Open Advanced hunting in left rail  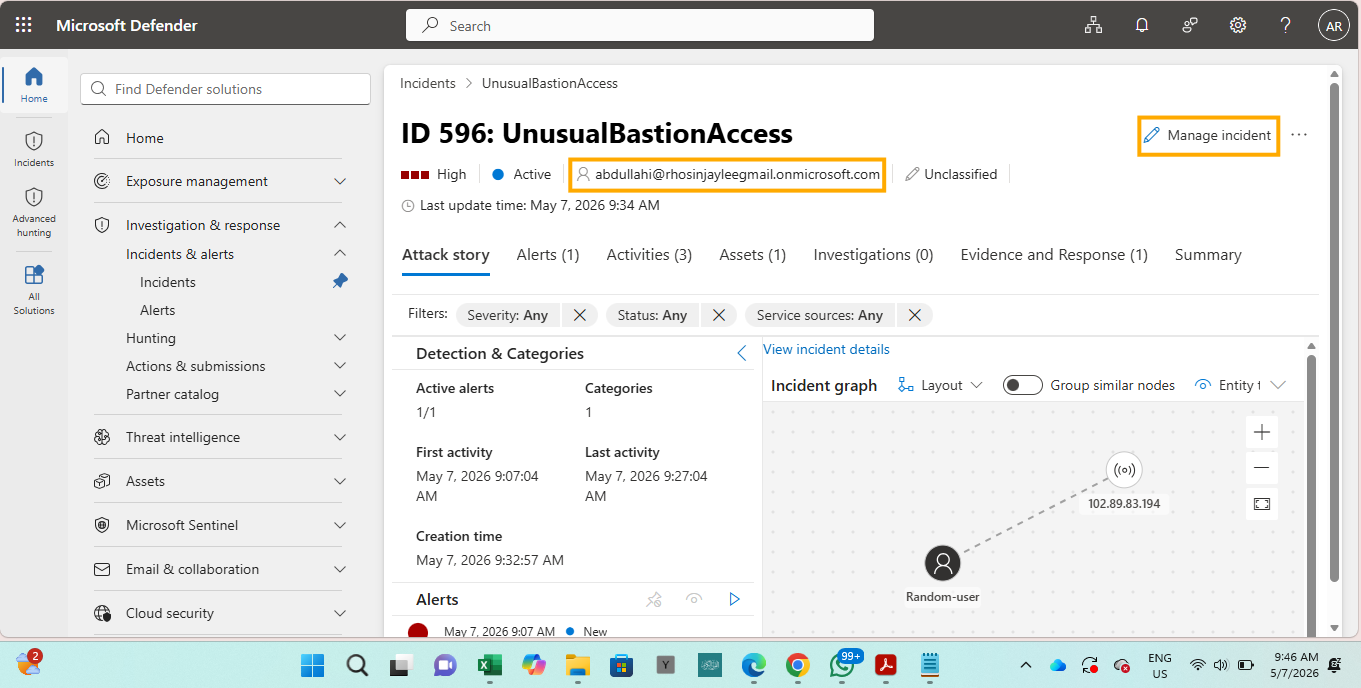(34, 212)
